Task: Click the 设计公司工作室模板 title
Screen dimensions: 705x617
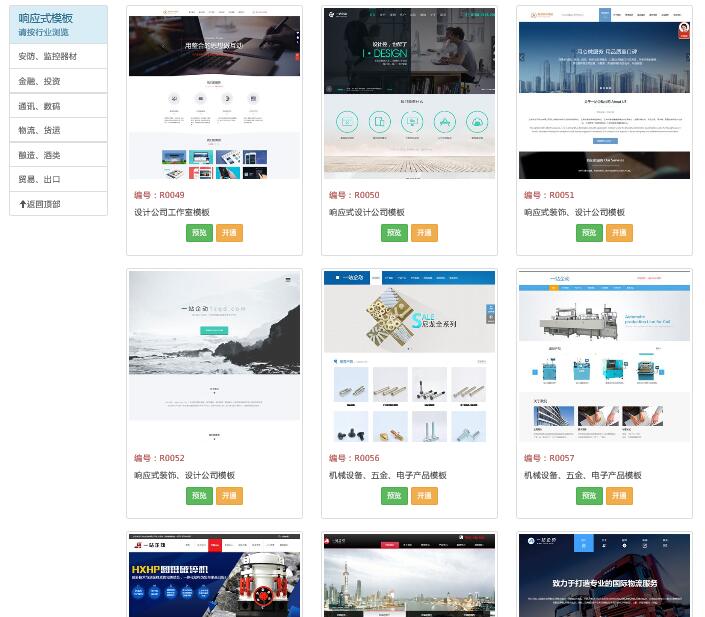Action: pyautogui.click(x=172, y=212)
